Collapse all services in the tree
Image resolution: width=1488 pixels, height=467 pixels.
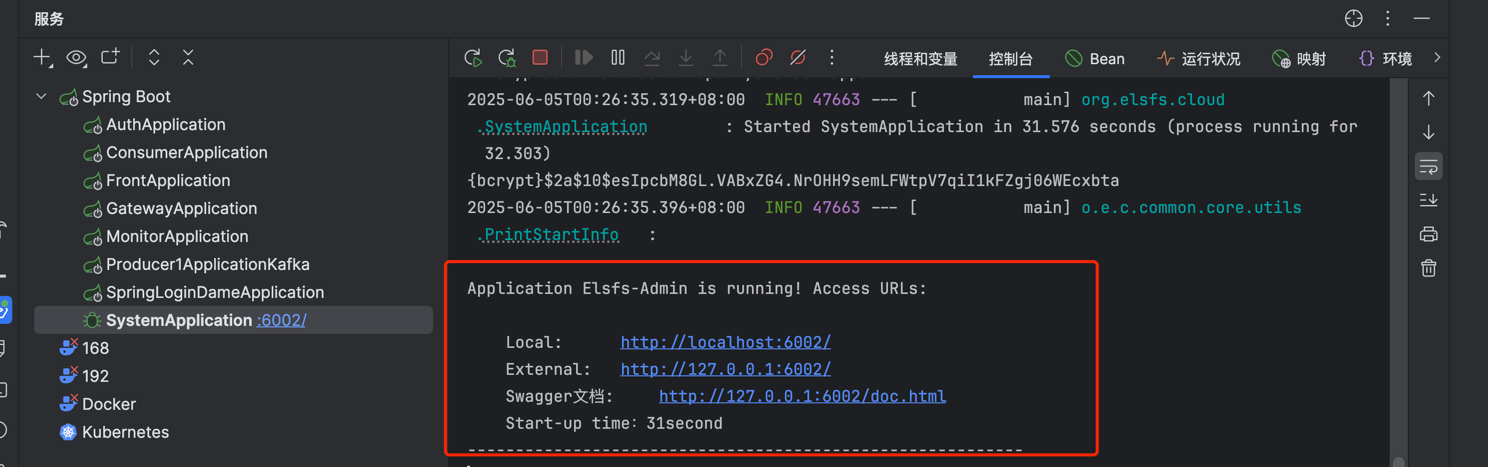coord(188,58)
